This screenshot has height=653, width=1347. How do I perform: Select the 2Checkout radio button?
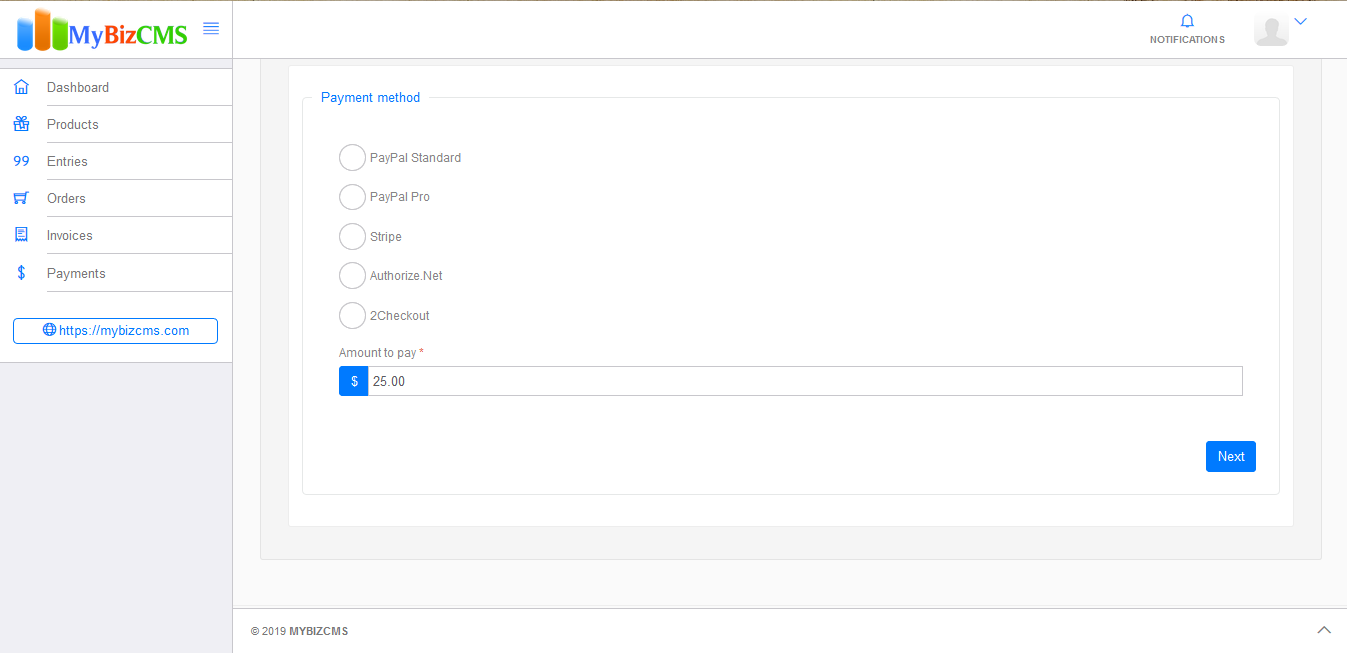tap(352, 316)
